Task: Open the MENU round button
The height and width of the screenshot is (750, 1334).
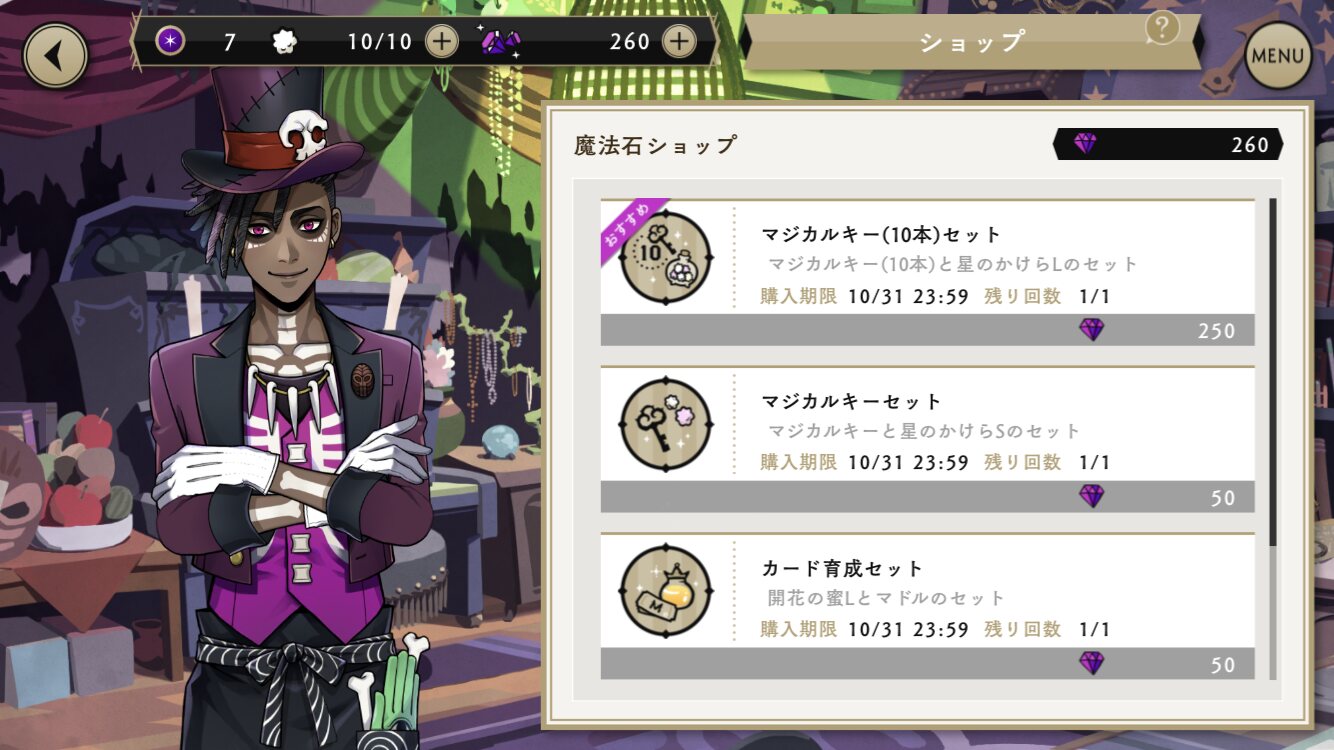Action: point(1277,55)
